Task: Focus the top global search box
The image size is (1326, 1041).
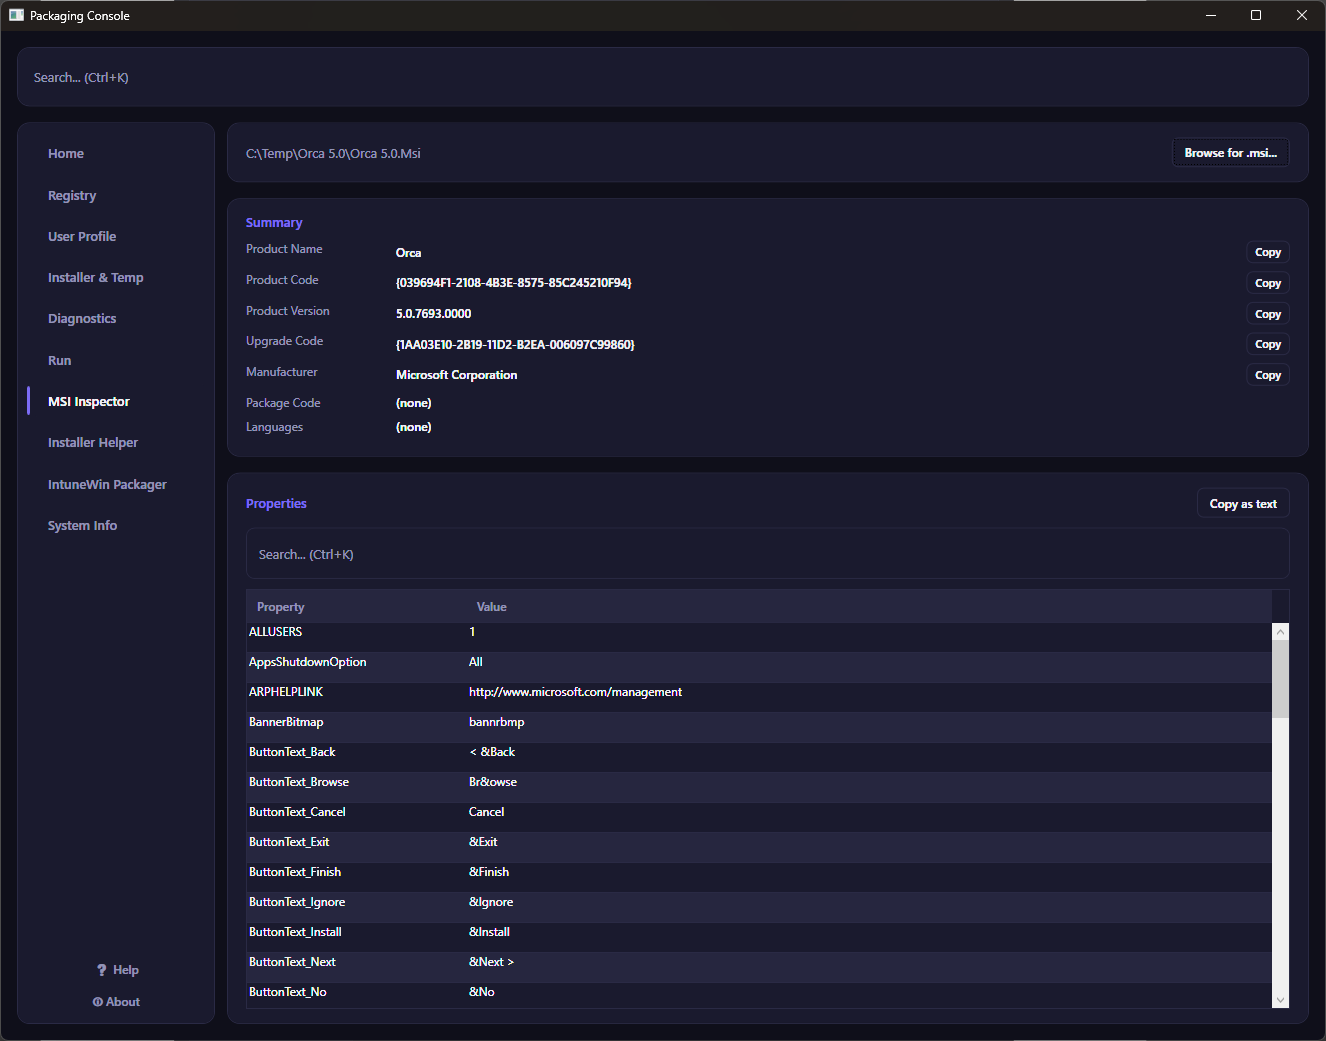Action: (x=663, y=77)
